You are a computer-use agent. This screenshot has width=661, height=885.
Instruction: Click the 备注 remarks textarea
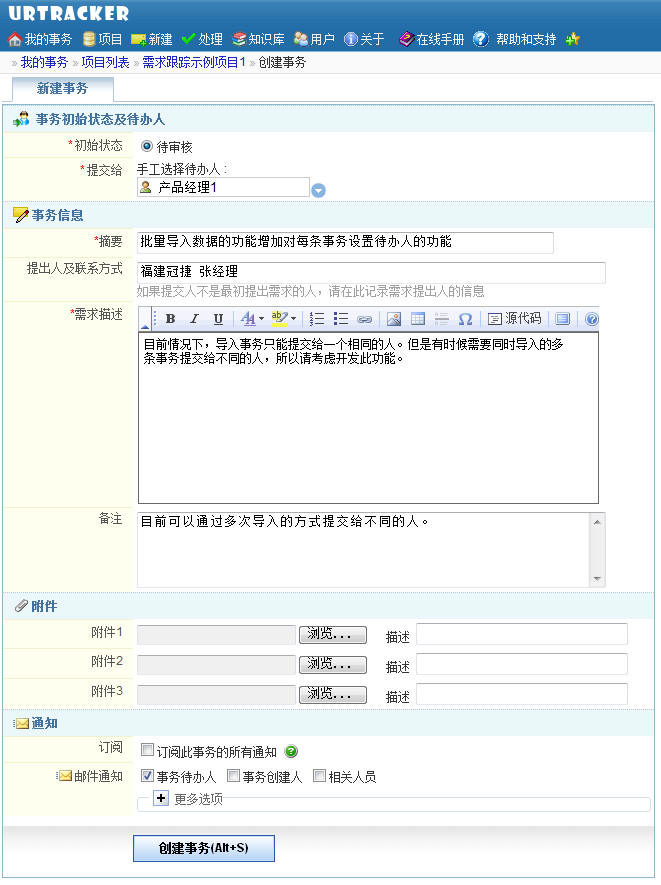point(363,550)
